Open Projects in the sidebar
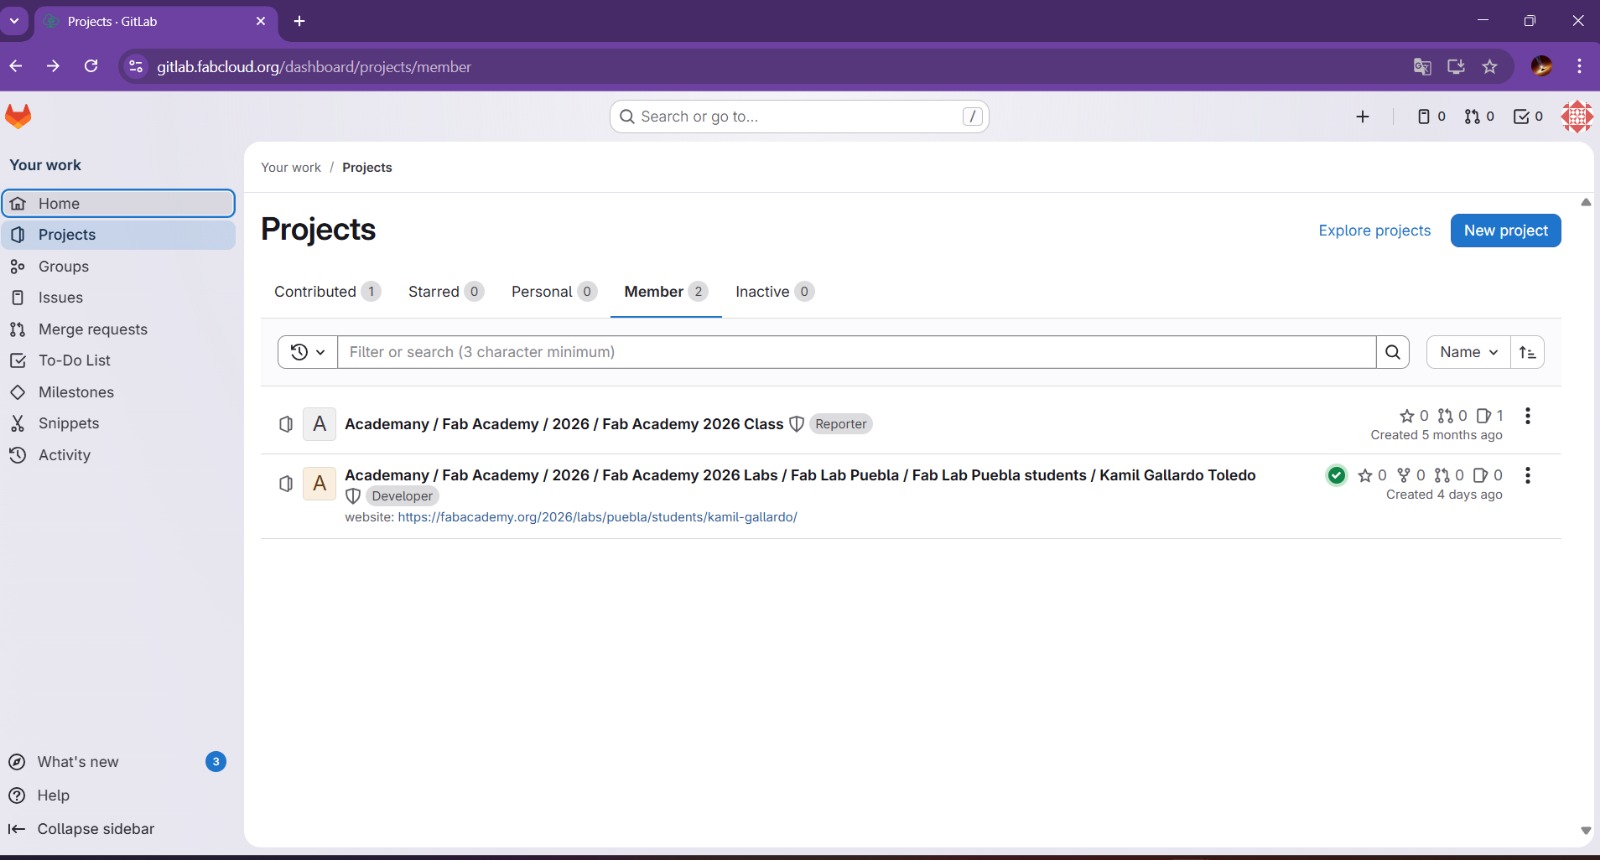 coord(118,235)
